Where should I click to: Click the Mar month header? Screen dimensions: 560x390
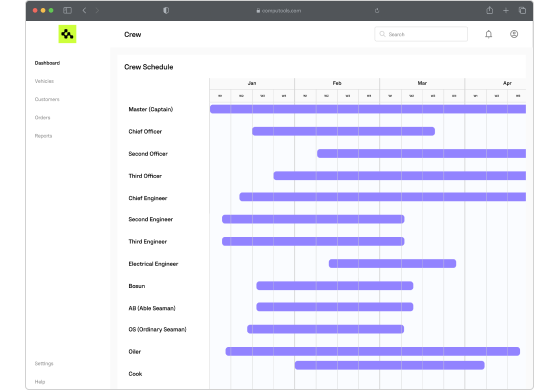click(x=422, y=83)
